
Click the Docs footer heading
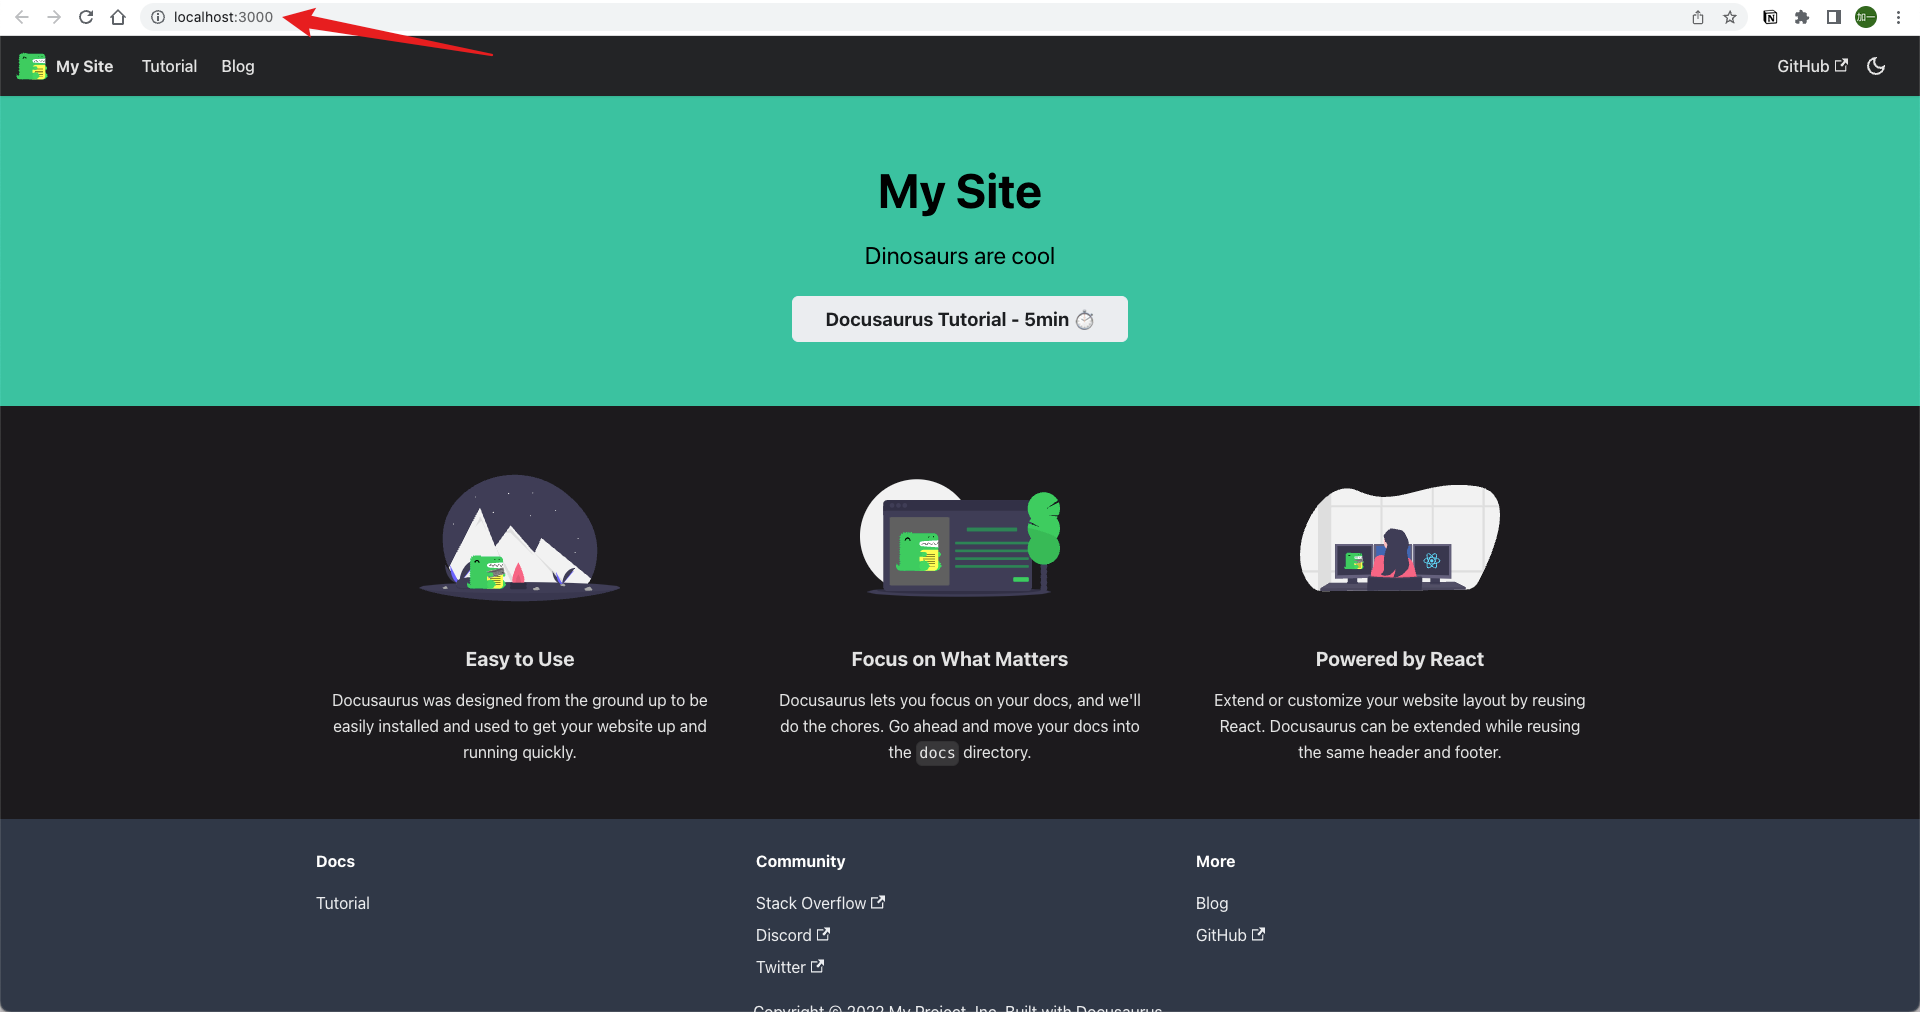click(335, 861)
